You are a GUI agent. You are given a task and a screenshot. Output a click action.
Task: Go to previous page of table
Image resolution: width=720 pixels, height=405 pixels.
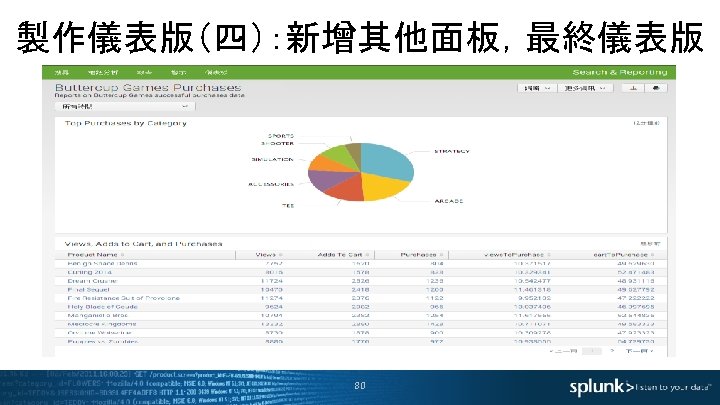coord(563,351)
